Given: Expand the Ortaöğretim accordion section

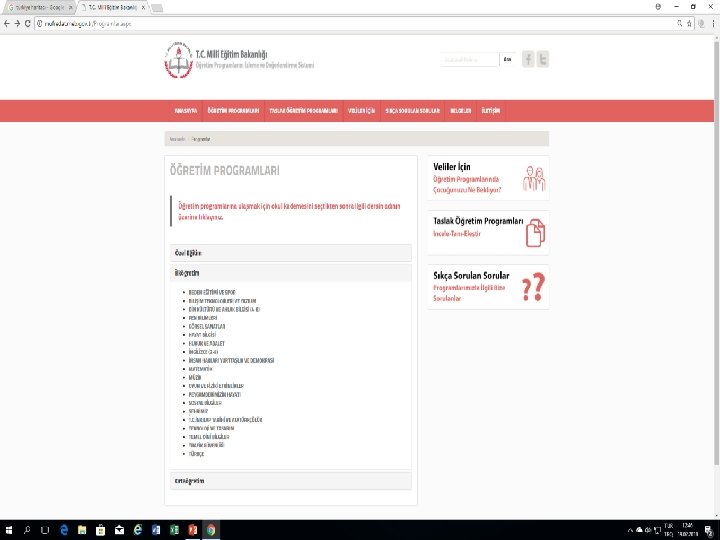Looking at the screenshot, I should 291,481.
